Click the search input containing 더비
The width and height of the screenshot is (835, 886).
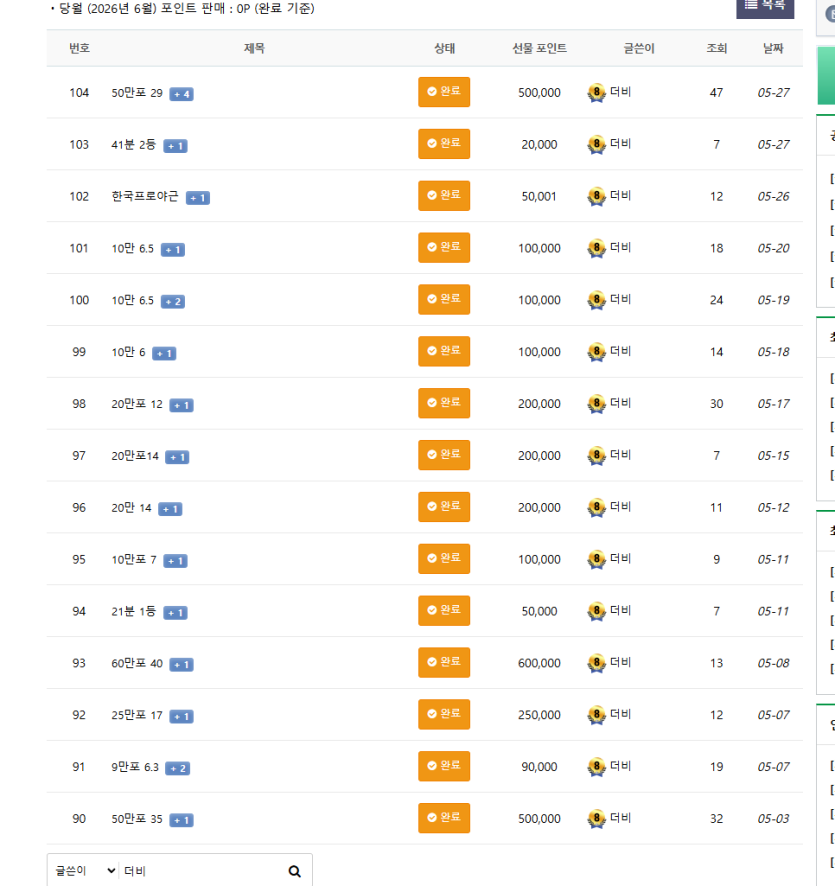click(x=201, y=871)
